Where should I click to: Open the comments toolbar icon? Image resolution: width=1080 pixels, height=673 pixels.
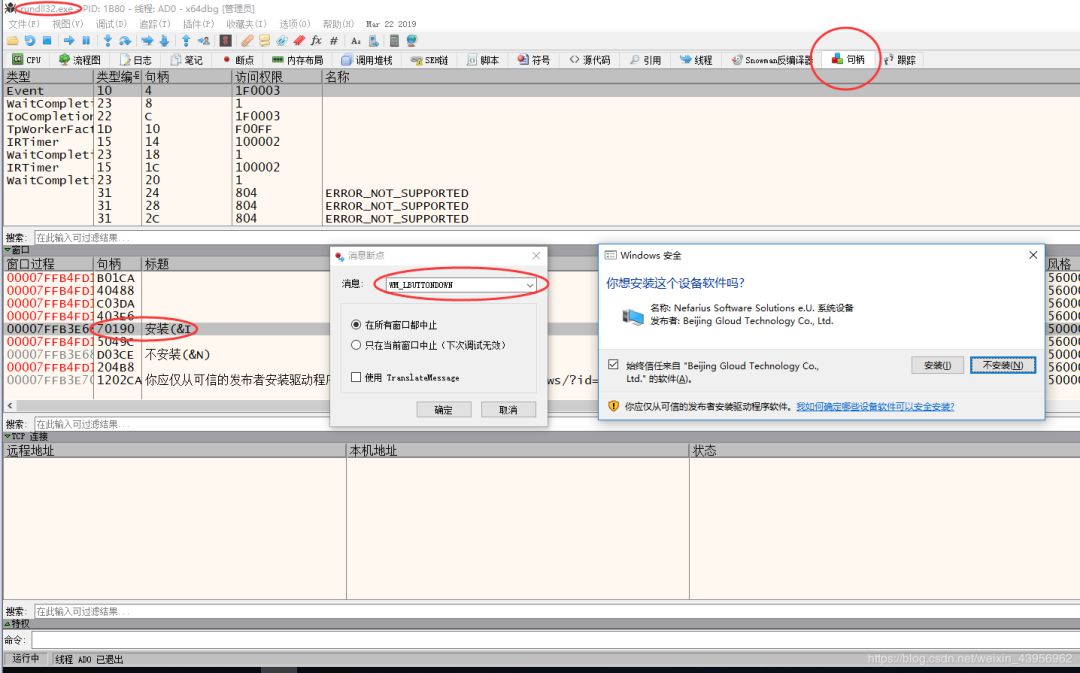264,41
